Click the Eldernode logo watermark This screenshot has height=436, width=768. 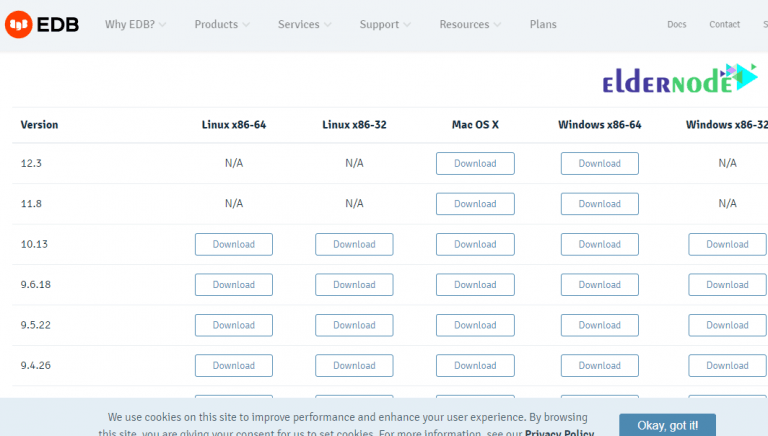(x=679, y=81)
